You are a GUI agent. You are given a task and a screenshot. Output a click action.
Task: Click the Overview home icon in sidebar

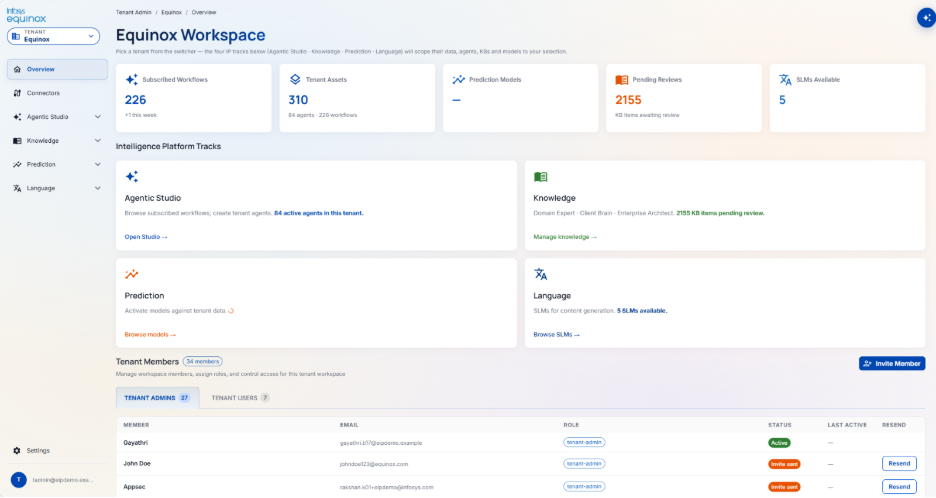tap(17, 69)
